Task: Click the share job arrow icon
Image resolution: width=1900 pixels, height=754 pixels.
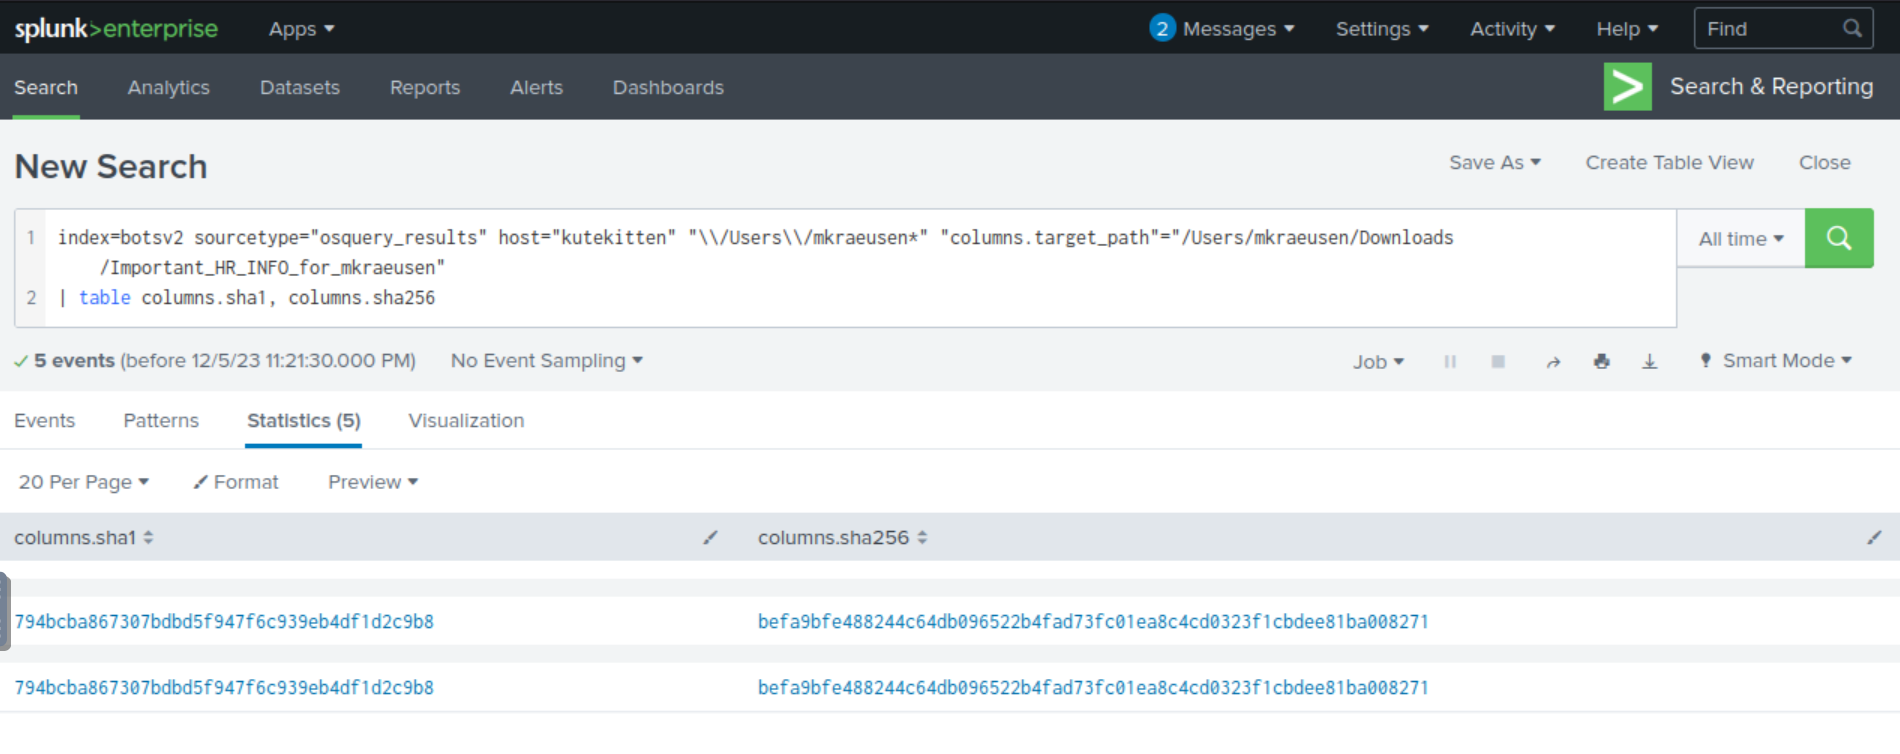Action: coord(1553,362)
